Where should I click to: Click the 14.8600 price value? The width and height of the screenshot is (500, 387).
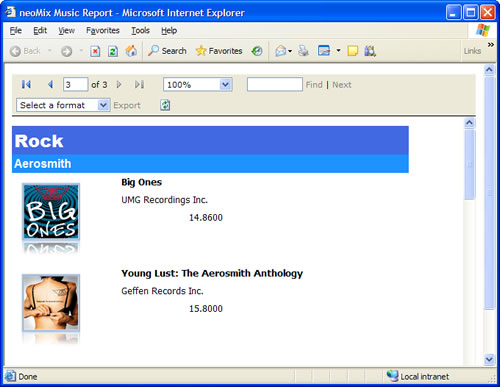point(206,218)
